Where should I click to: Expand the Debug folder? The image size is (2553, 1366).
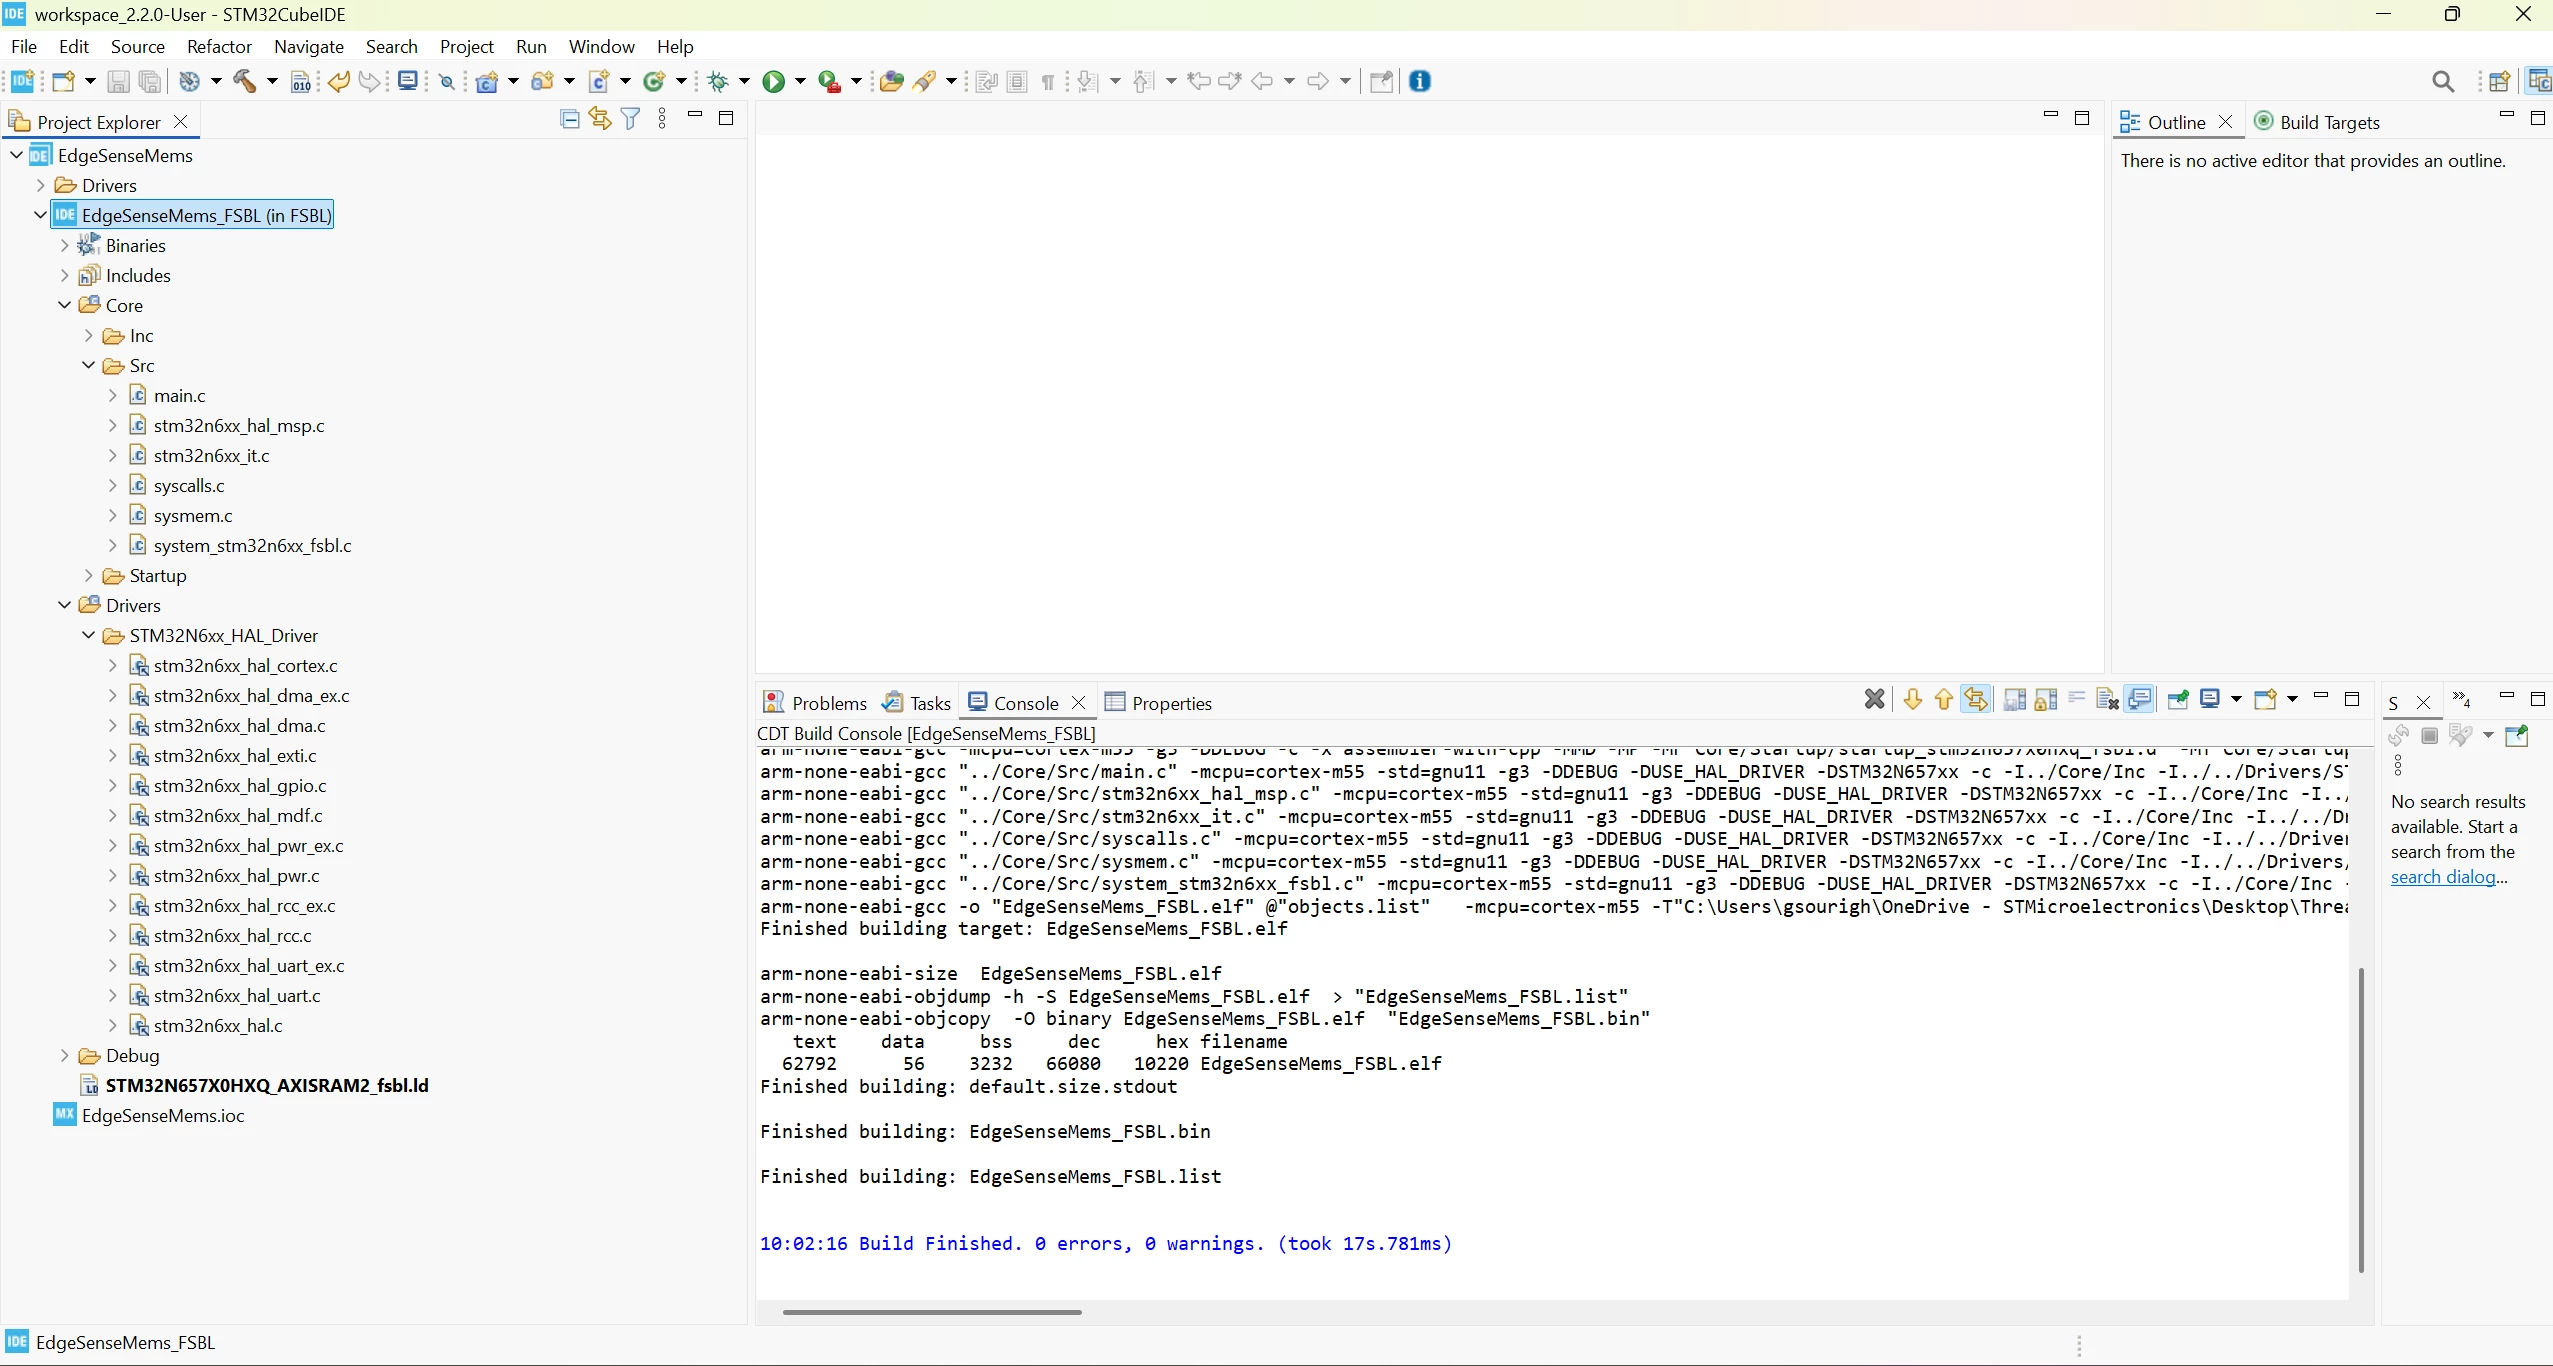pos(65,1055)
